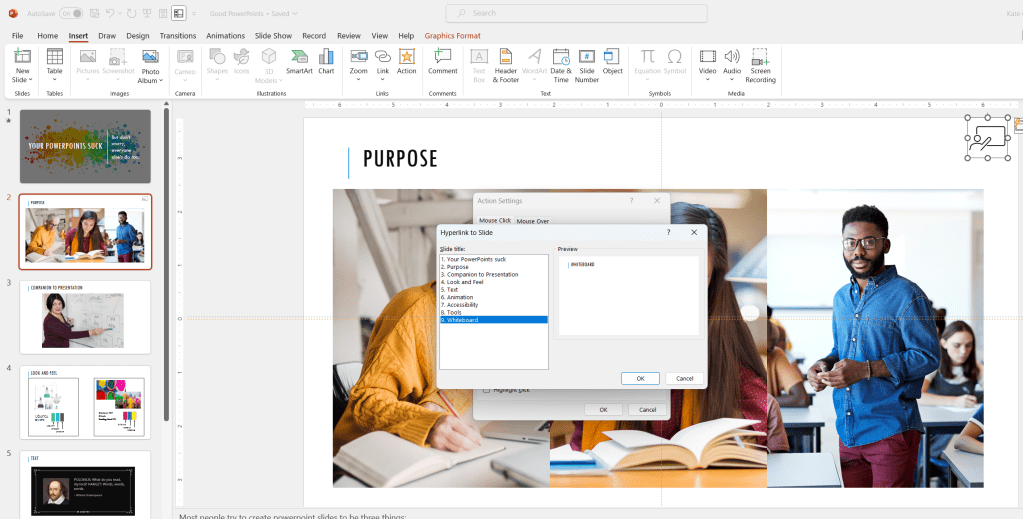Insert a Chart from the ribbon

[x=326, y=62]
